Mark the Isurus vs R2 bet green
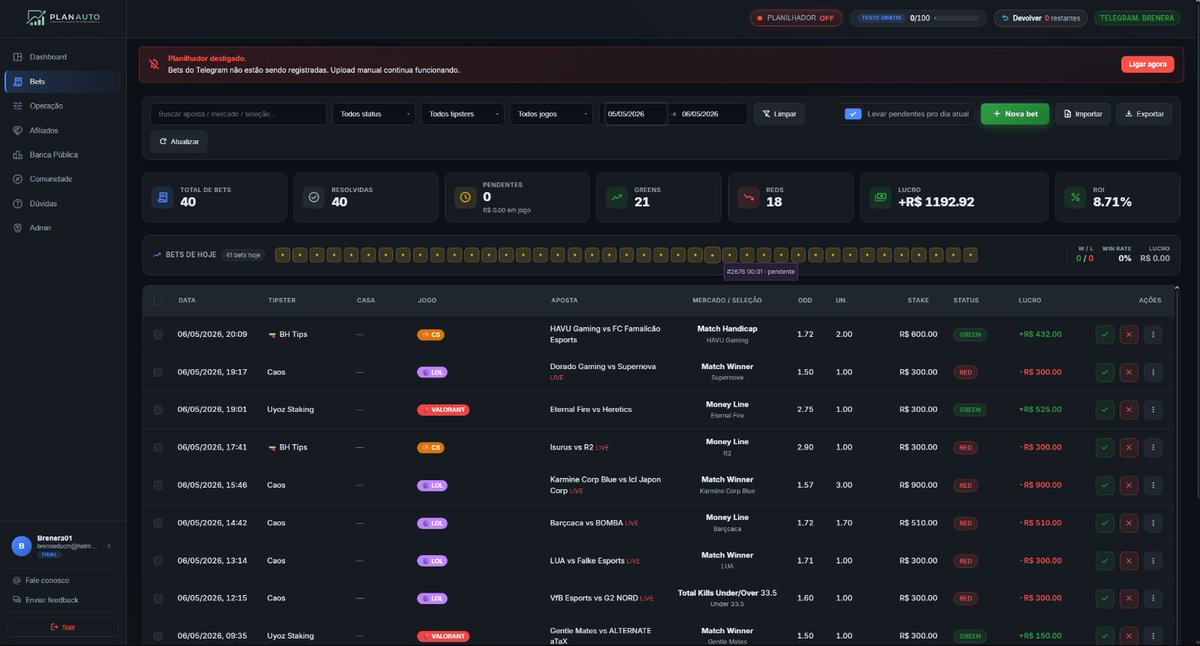The height and width of the screenshot is (646, 1200). pos(1104,447)
